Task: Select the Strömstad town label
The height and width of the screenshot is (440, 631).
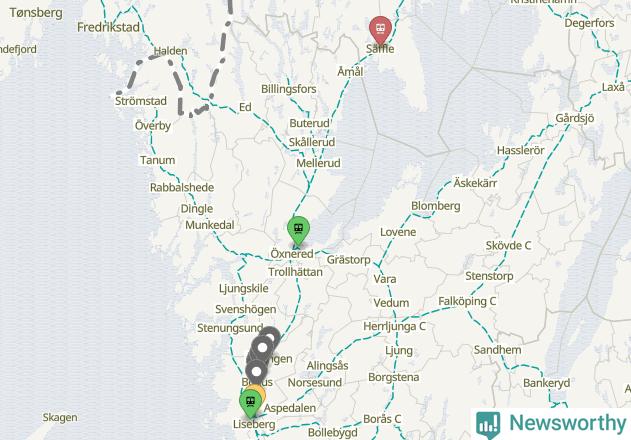Action: (141, 101)
